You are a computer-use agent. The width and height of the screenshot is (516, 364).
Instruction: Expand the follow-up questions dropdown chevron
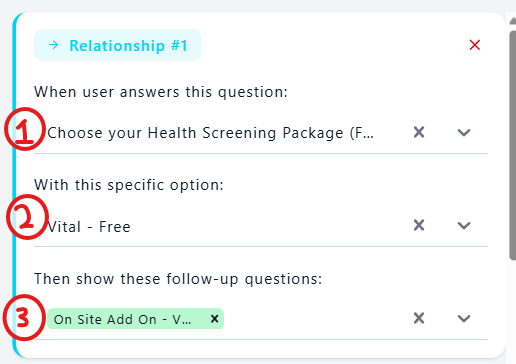click(x=464, y=319)
